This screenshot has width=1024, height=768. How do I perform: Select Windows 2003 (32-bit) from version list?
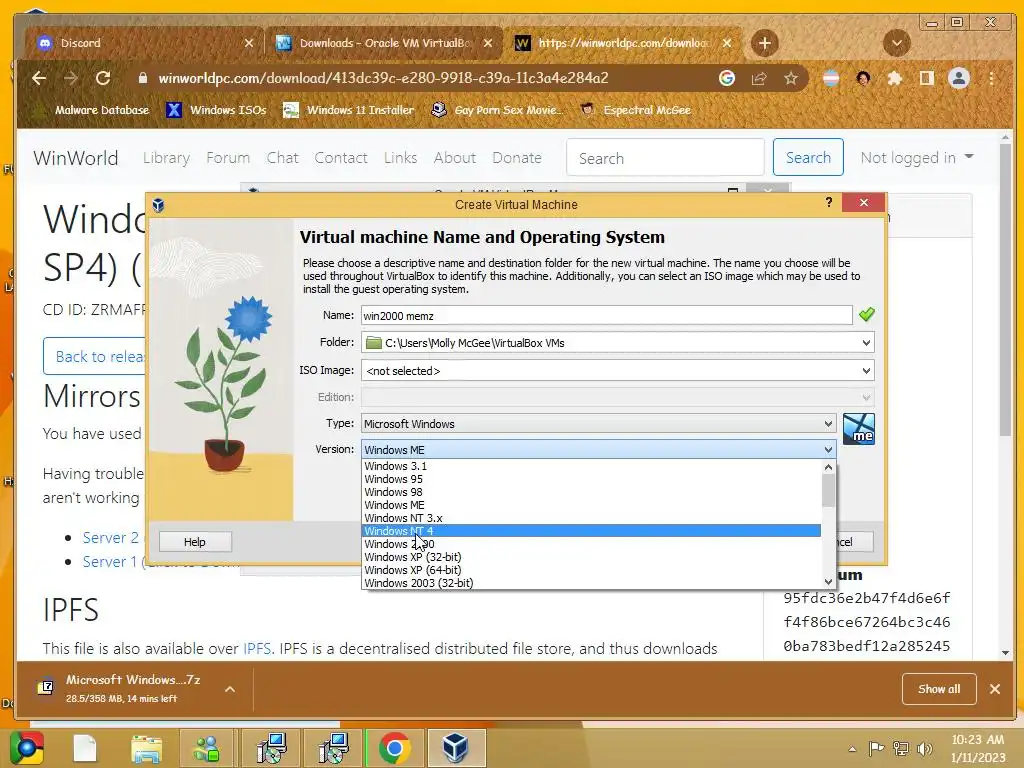[591, 583]
